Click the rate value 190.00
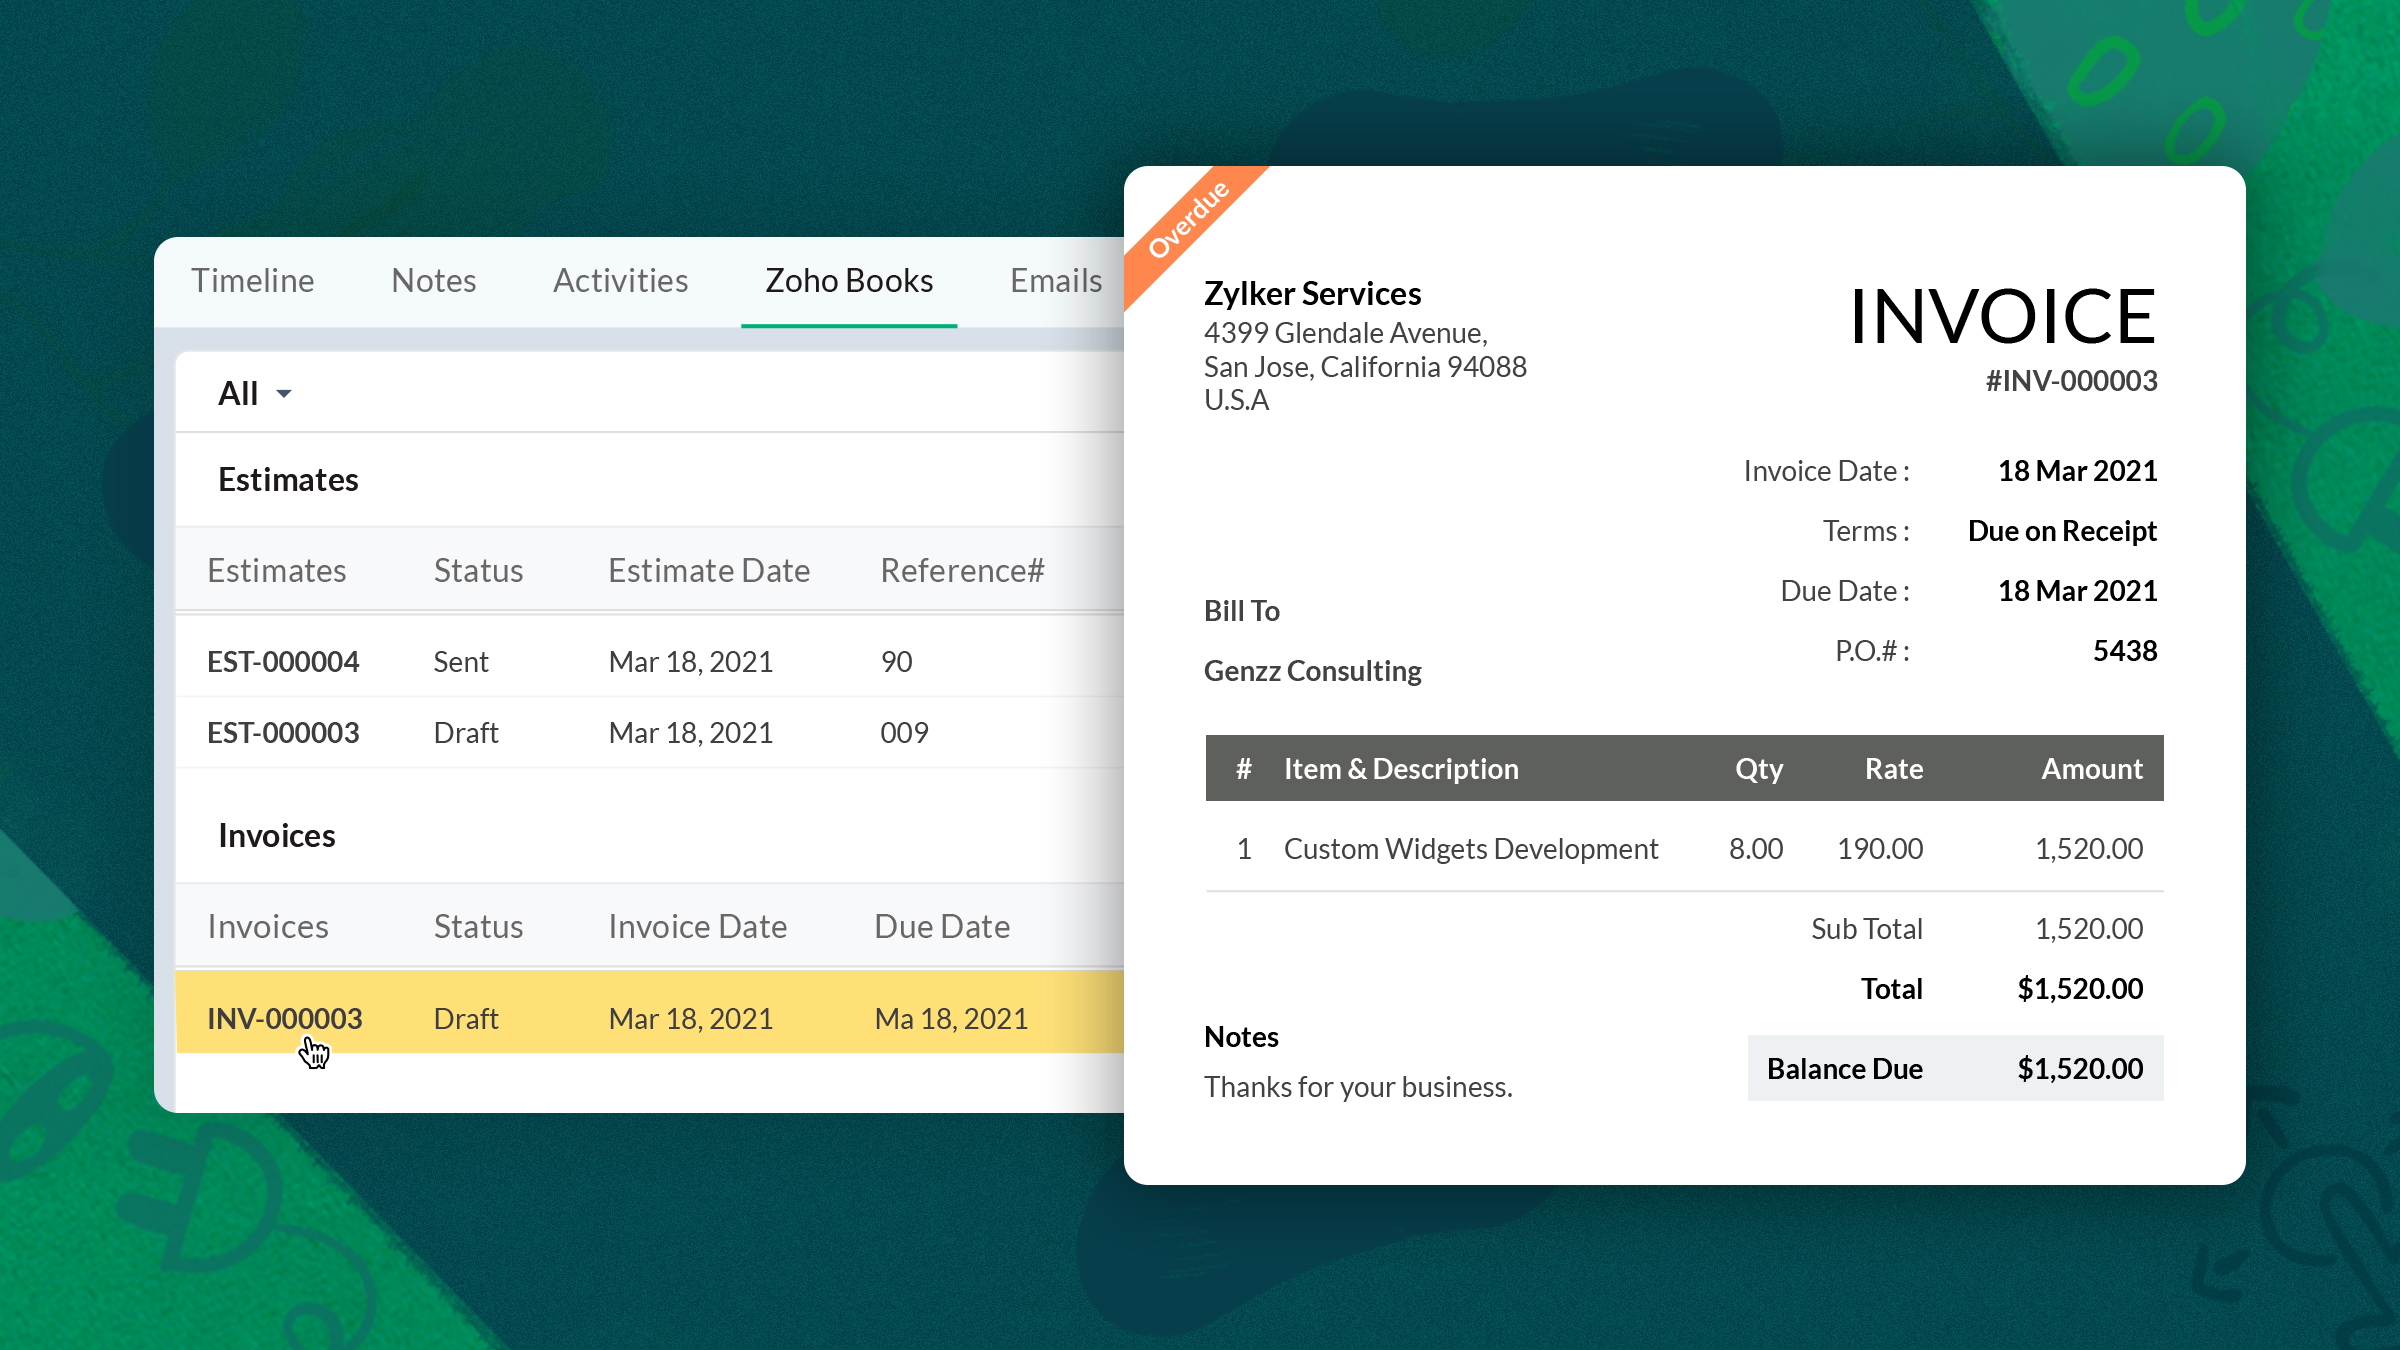 click(x=1880, y=848)
